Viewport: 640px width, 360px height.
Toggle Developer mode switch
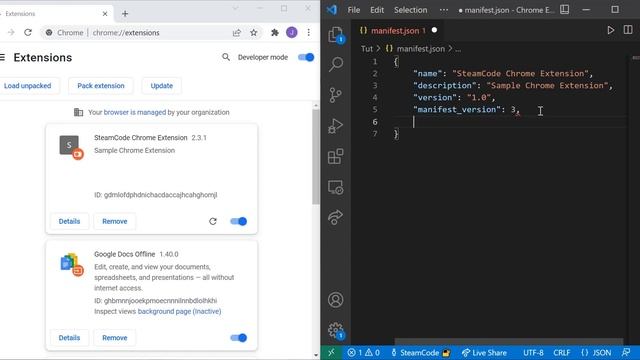[306, 58]
